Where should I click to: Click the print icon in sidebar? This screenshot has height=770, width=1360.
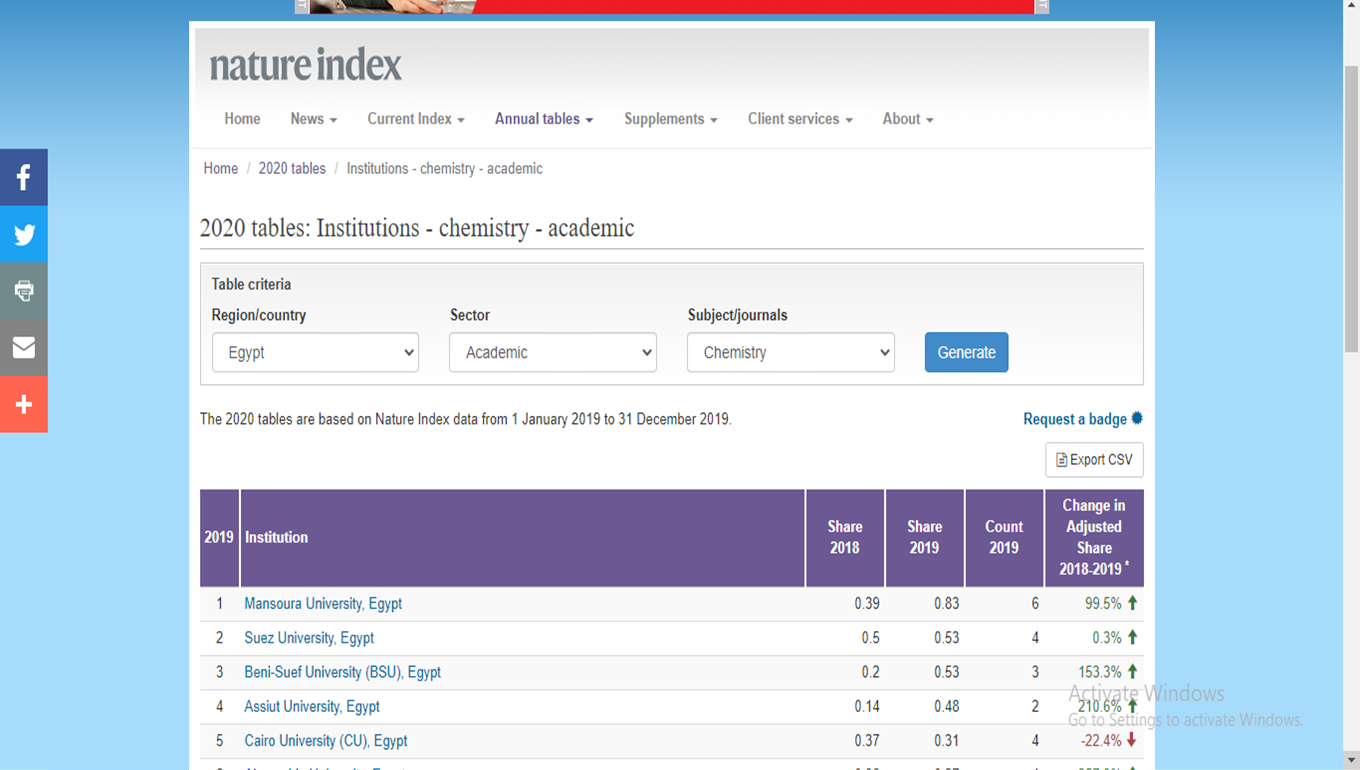(x=24, y=291)
